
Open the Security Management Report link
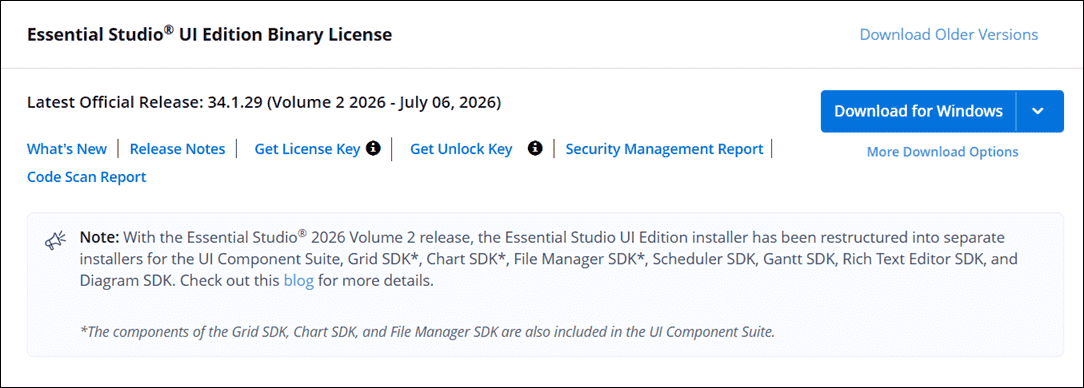pos(664,149)
